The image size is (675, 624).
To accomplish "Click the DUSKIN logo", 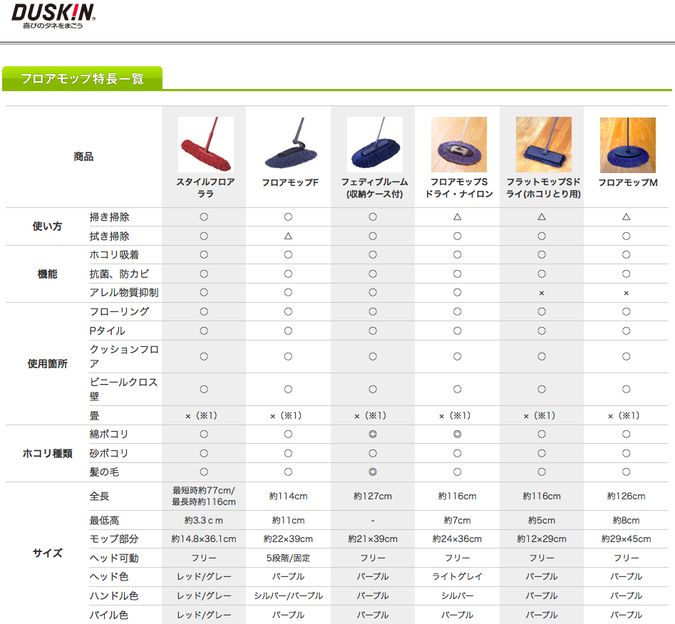I will point(53,16).
